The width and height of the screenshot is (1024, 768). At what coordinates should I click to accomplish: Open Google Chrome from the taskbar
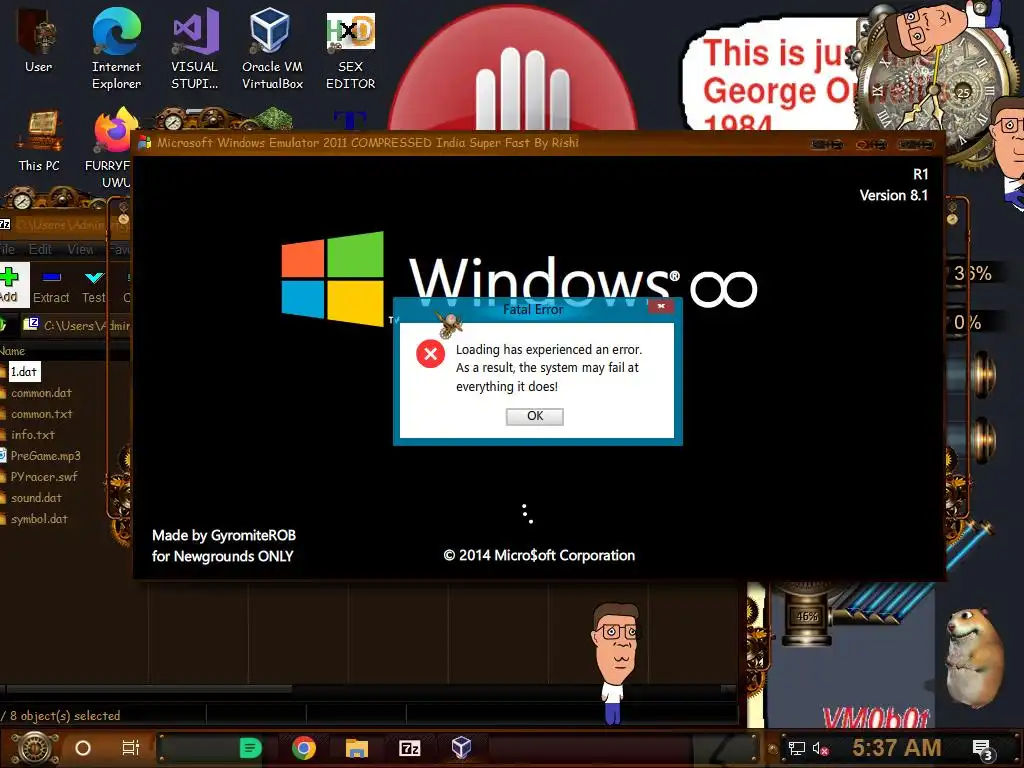(x=304, y=748)
